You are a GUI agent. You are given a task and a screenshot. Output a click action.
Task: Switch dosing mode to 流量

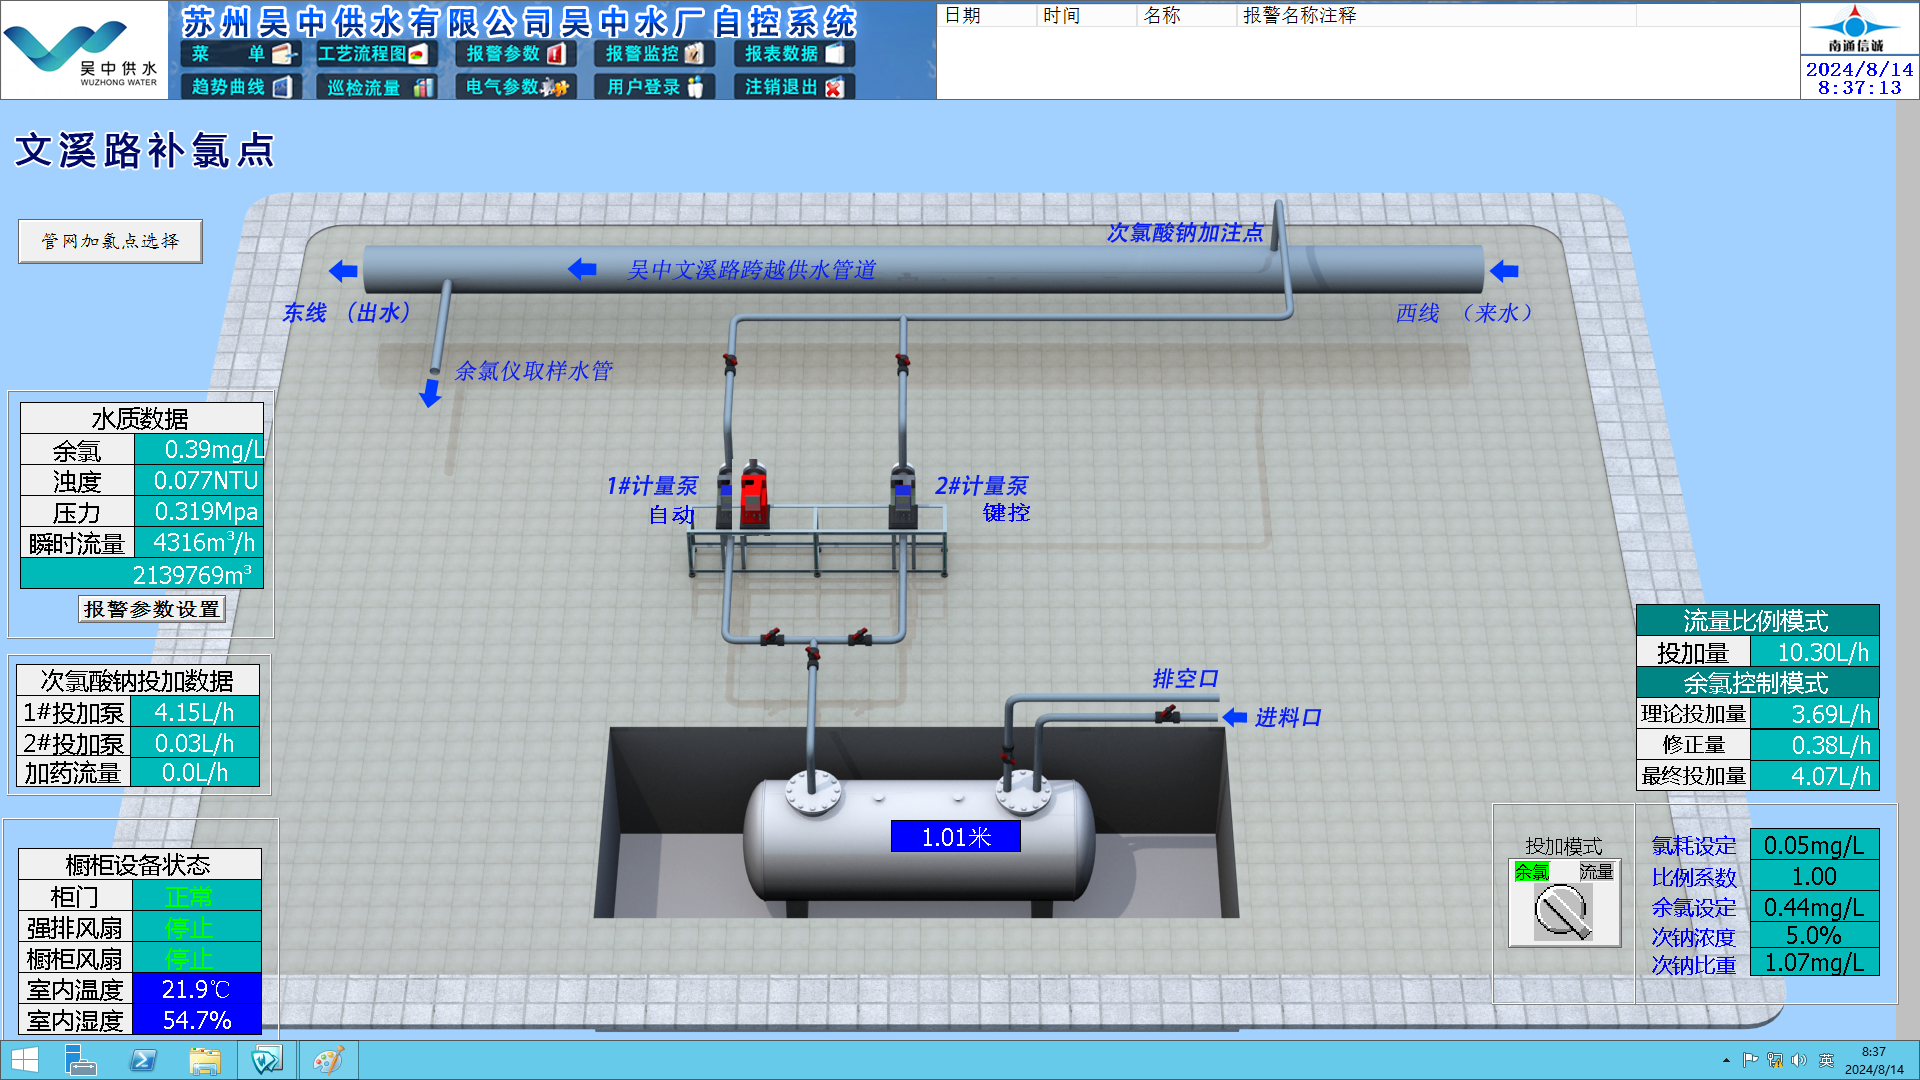[1596, 871]
